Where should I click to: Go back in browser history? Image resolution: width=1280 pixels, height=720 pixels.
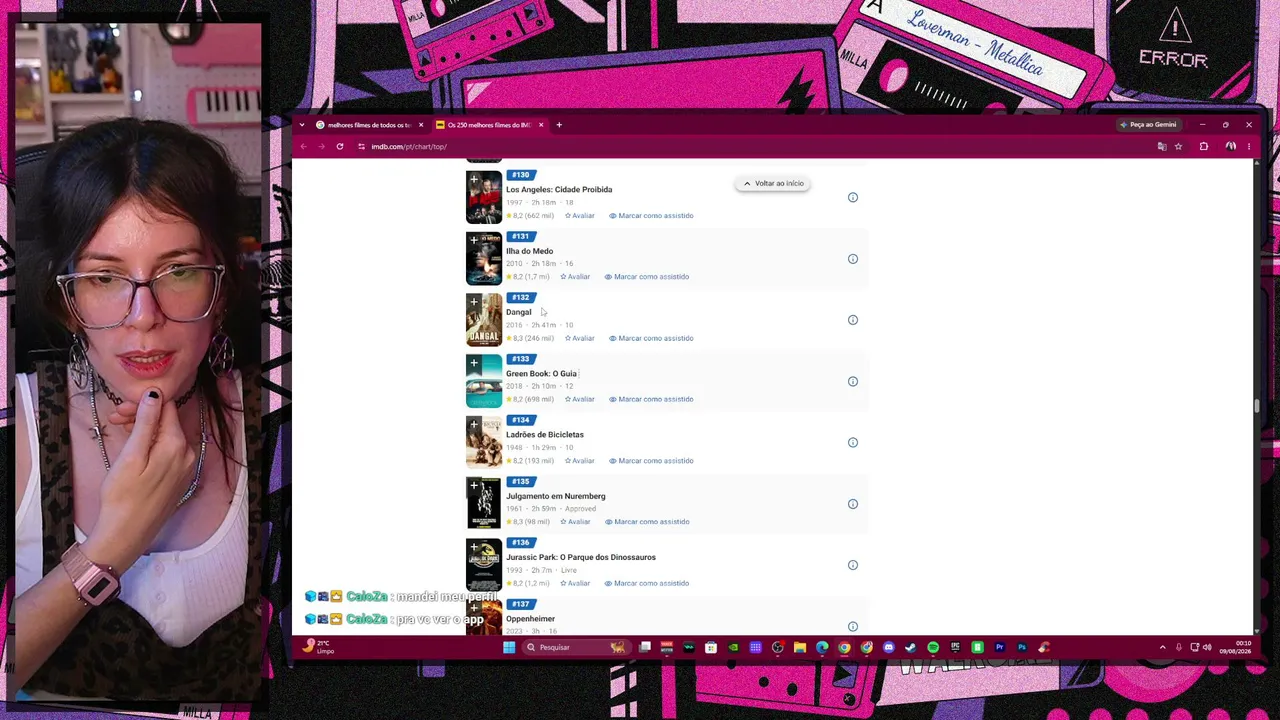[x=304, y=147]
